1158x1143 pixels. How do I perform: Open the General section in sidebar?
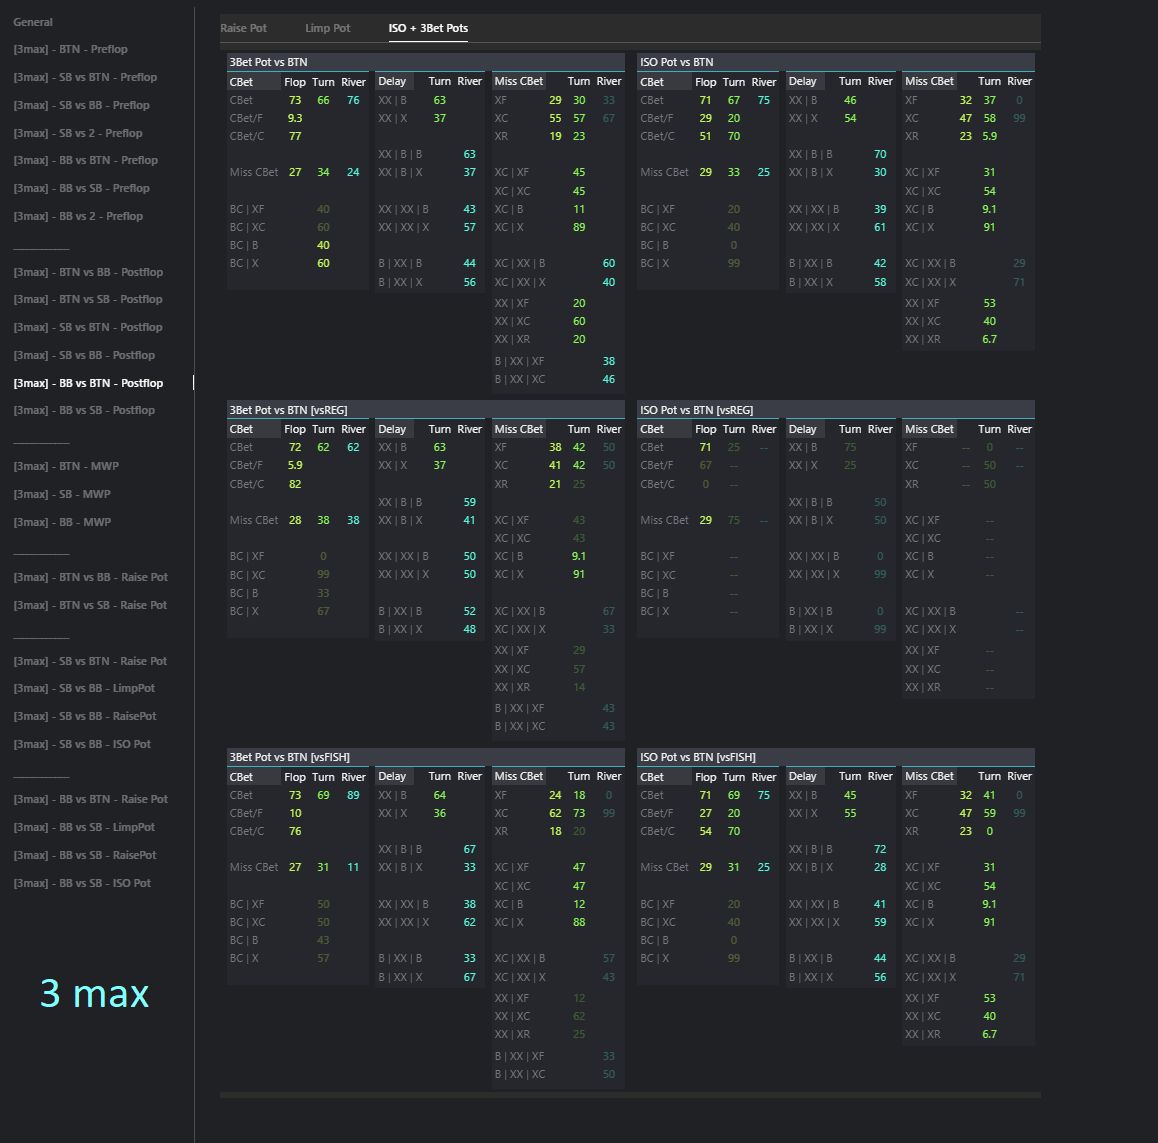pos(33,22)
